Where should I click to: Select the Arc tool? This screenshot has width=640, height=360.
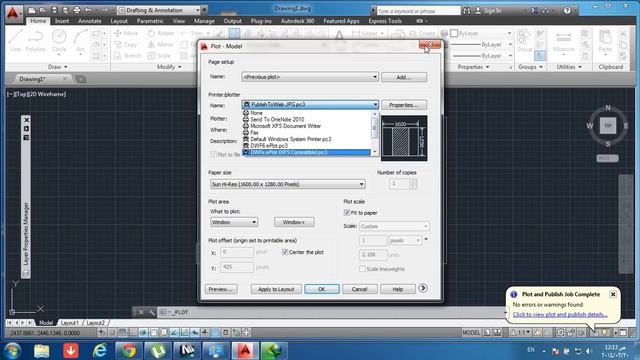click(x=80, y=41)
